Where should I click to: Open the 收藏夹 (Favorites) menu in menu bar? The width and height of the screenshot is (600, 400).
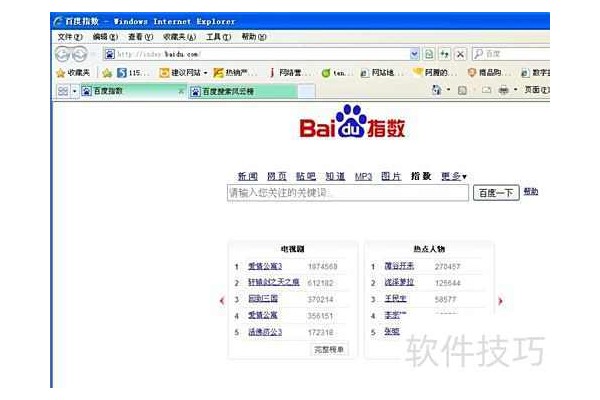(x=179, y=37)
